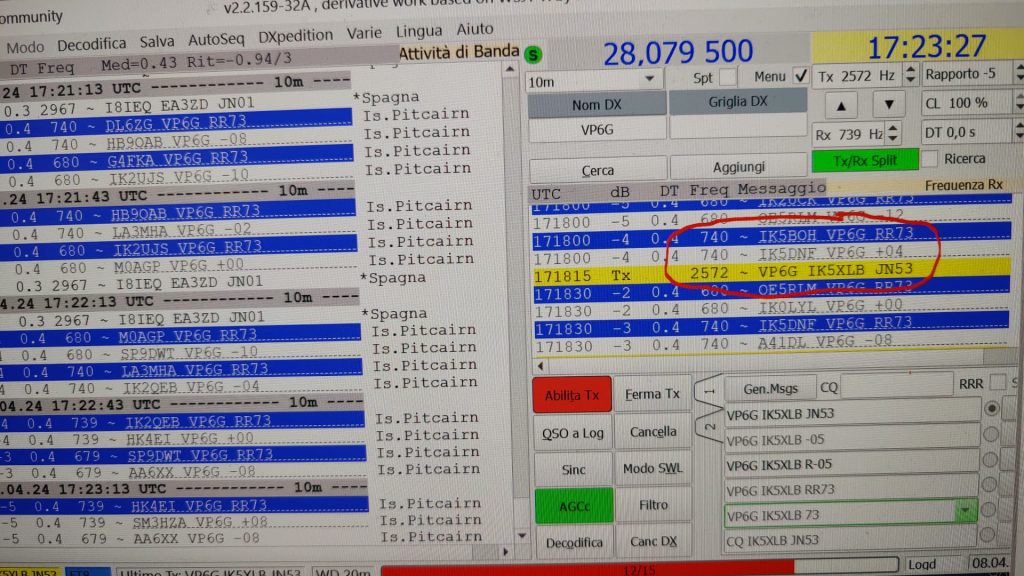Viewport: 1024px width, 576px height.
Task: Open the Modo menu
Action: (x=25, y=46)
